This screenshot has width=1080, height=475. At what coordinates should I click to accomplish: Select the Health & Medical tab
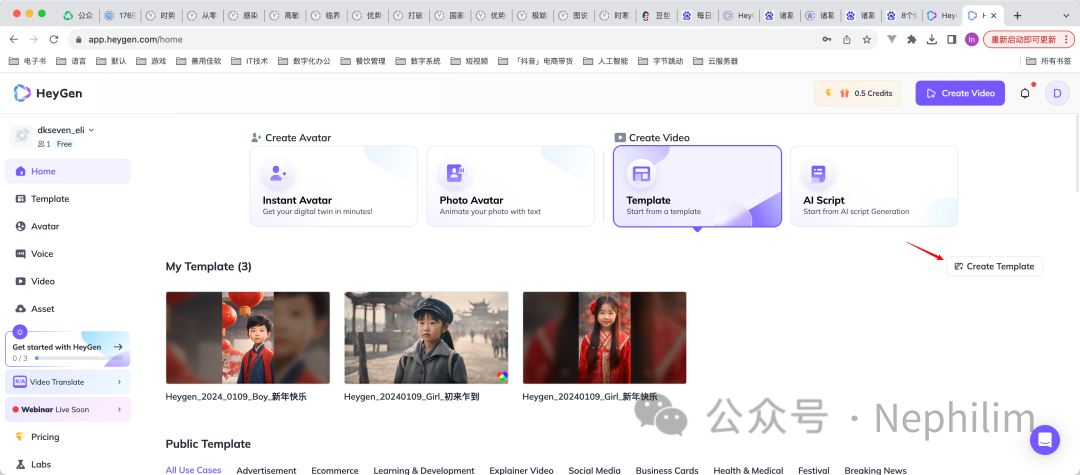point(748,470)
